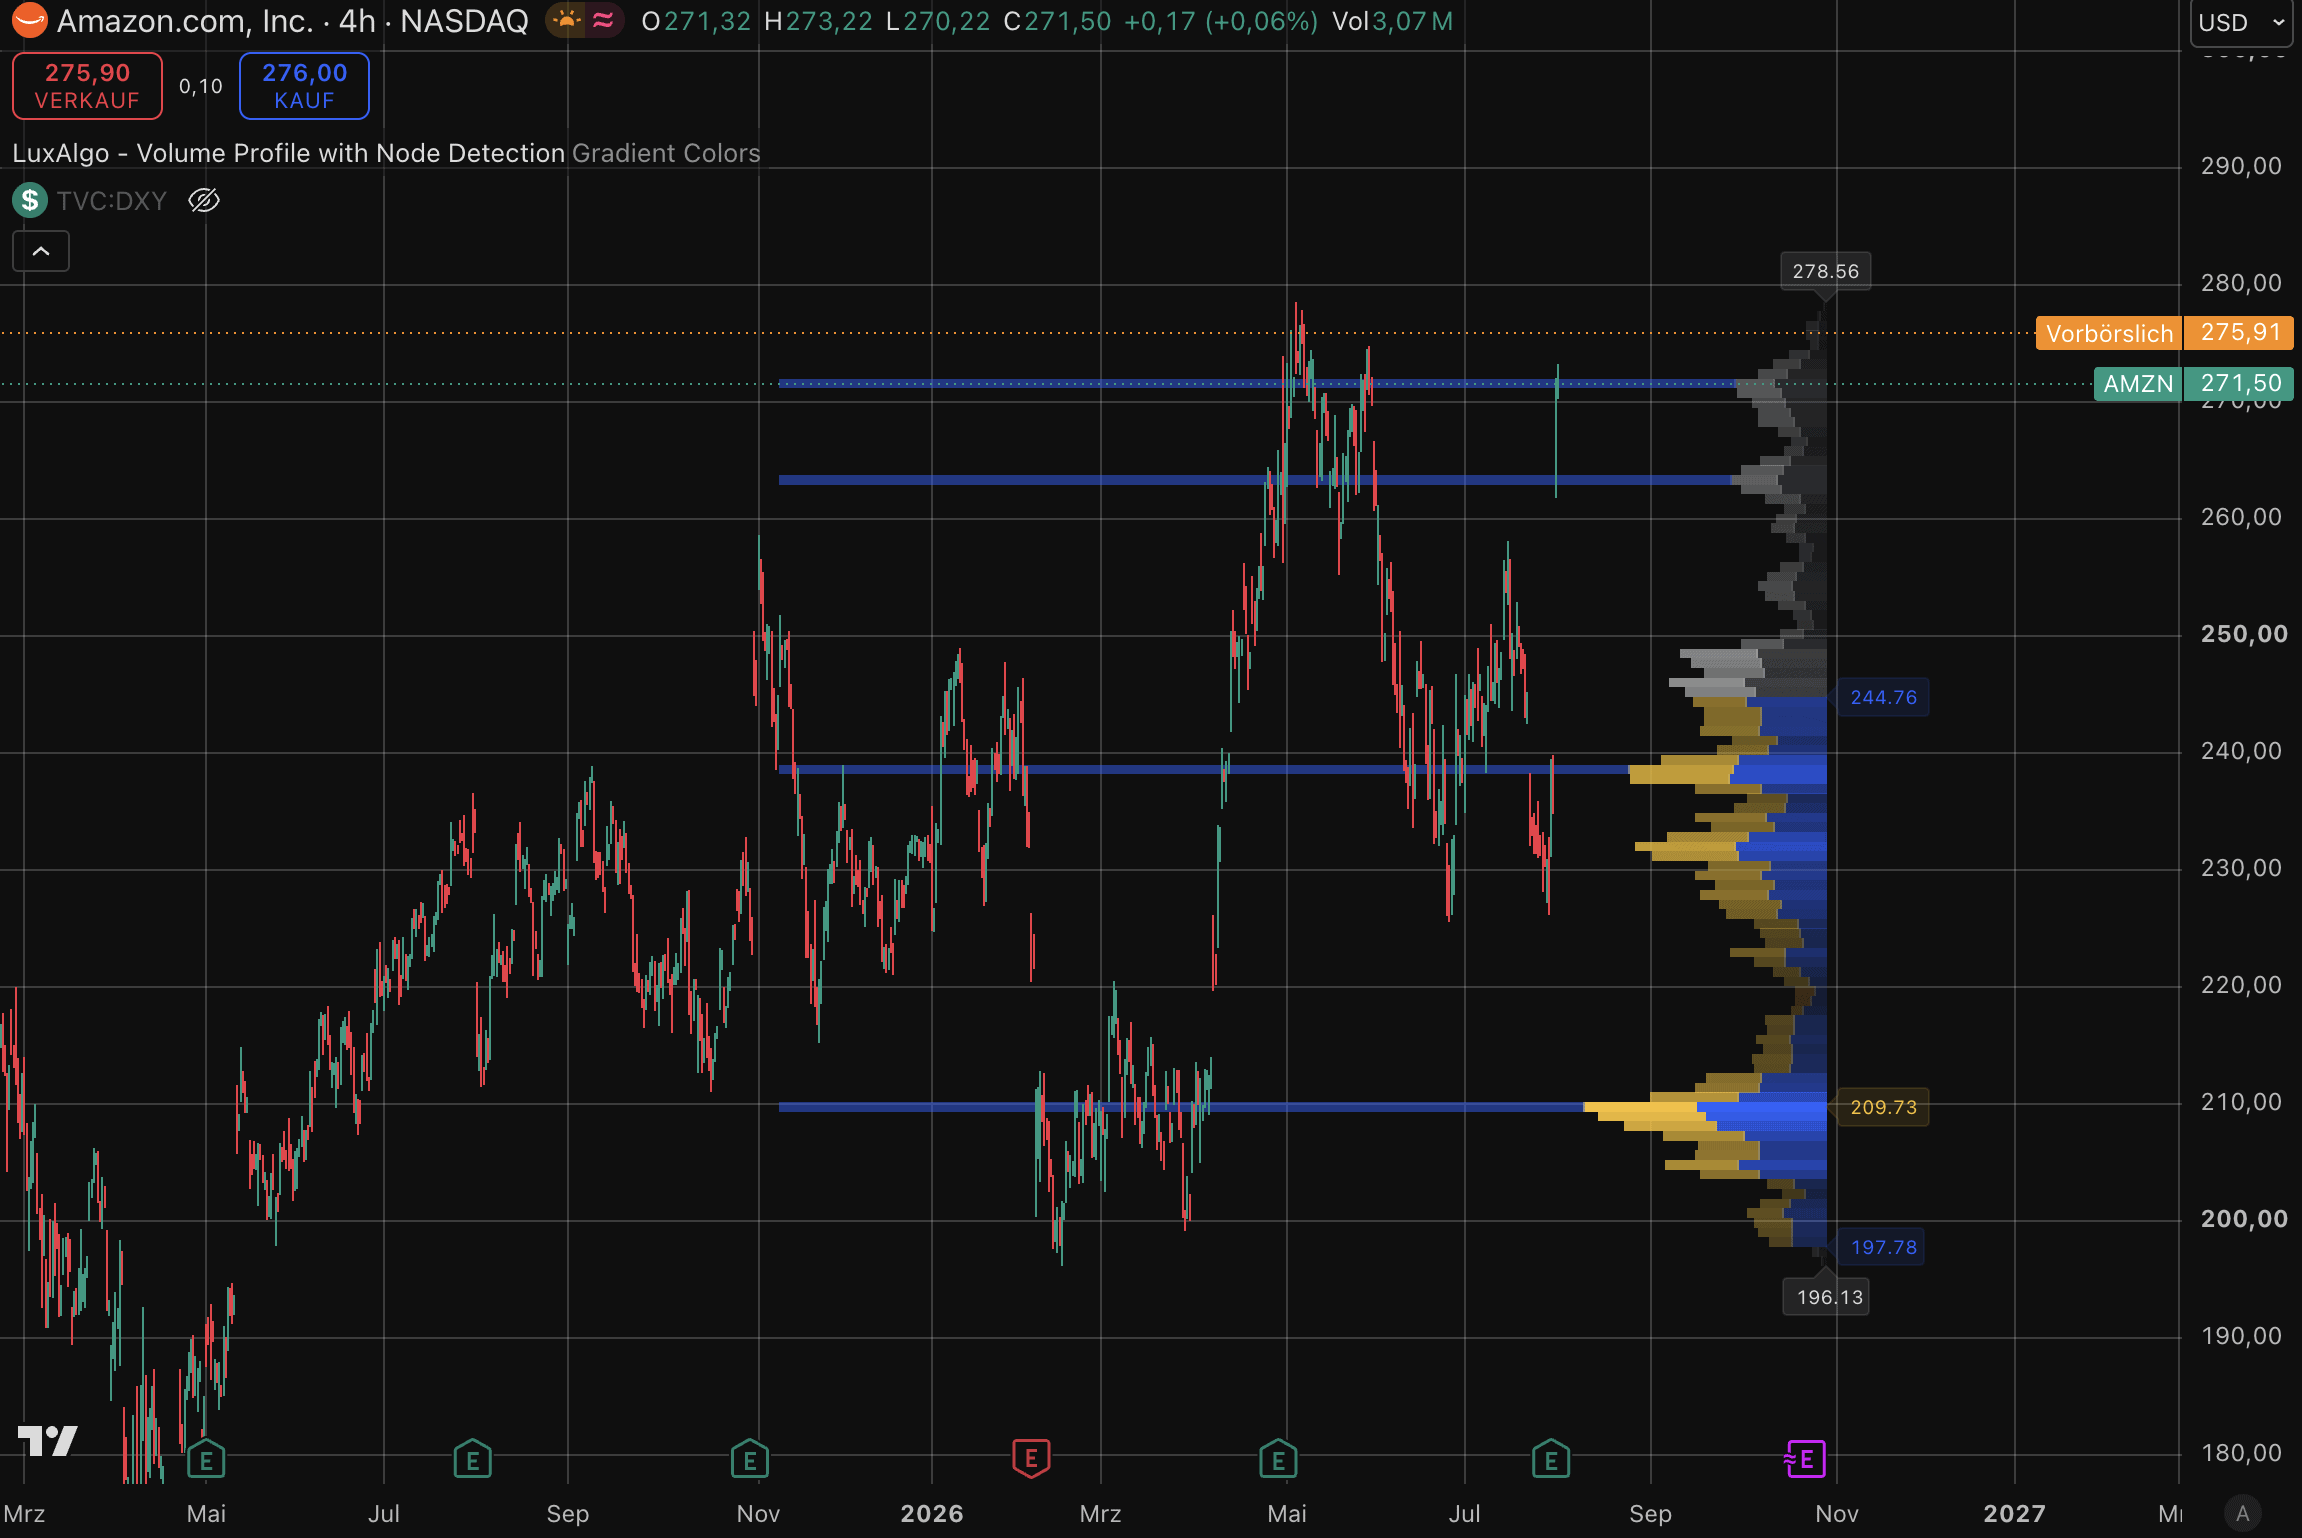This screenshot has width=2302, height=1538.
Task: Click the 2026 label on the time axis
Action: coord(932,1514)
